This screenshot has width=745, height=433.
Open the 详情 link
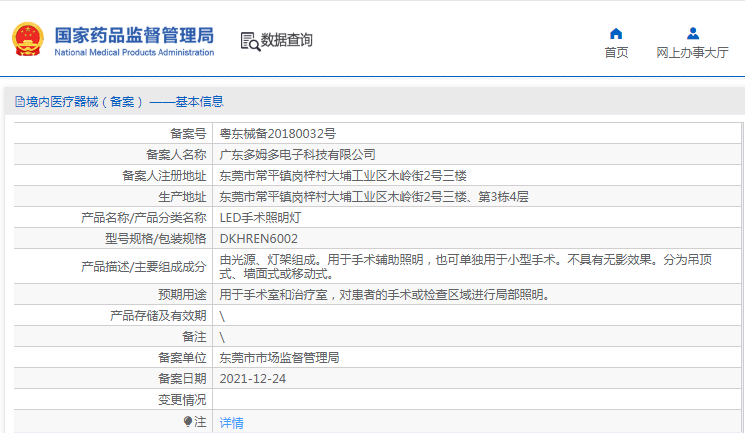coord(232,423)
